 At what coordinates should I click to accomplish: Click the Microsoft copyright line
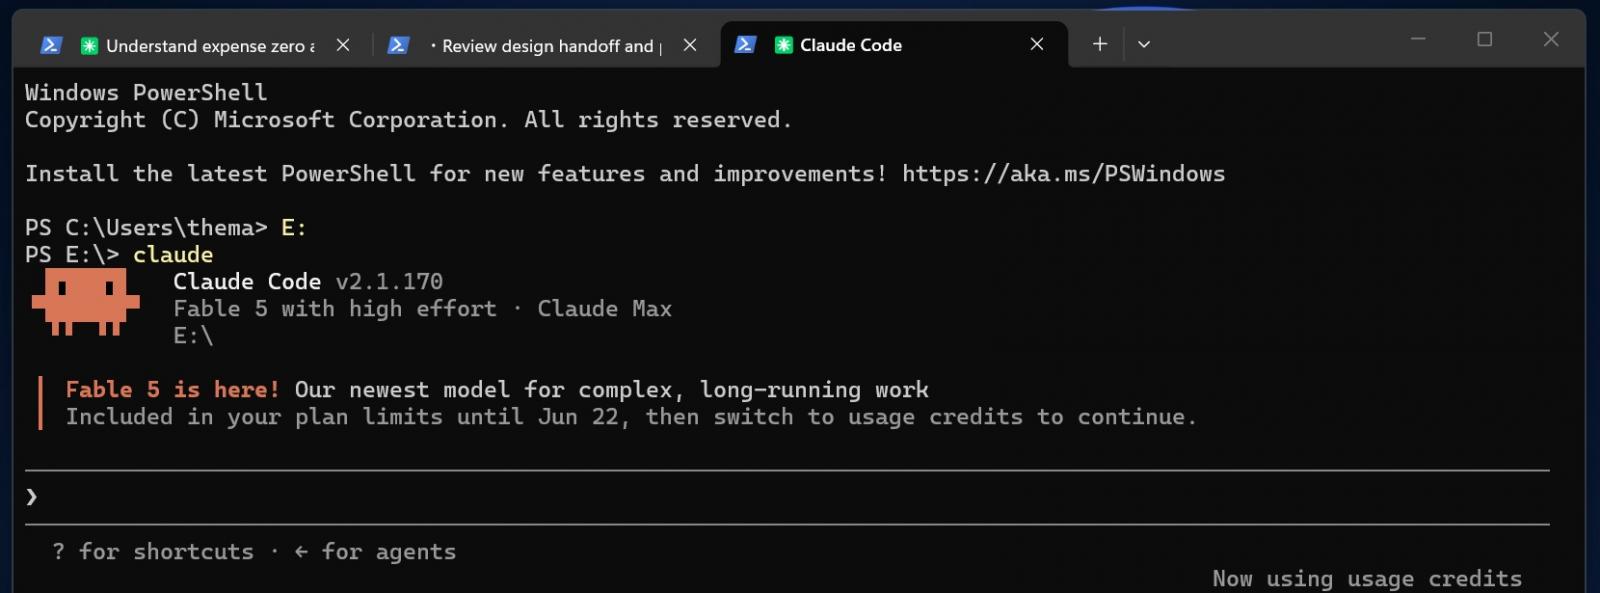tap(408, 120)
